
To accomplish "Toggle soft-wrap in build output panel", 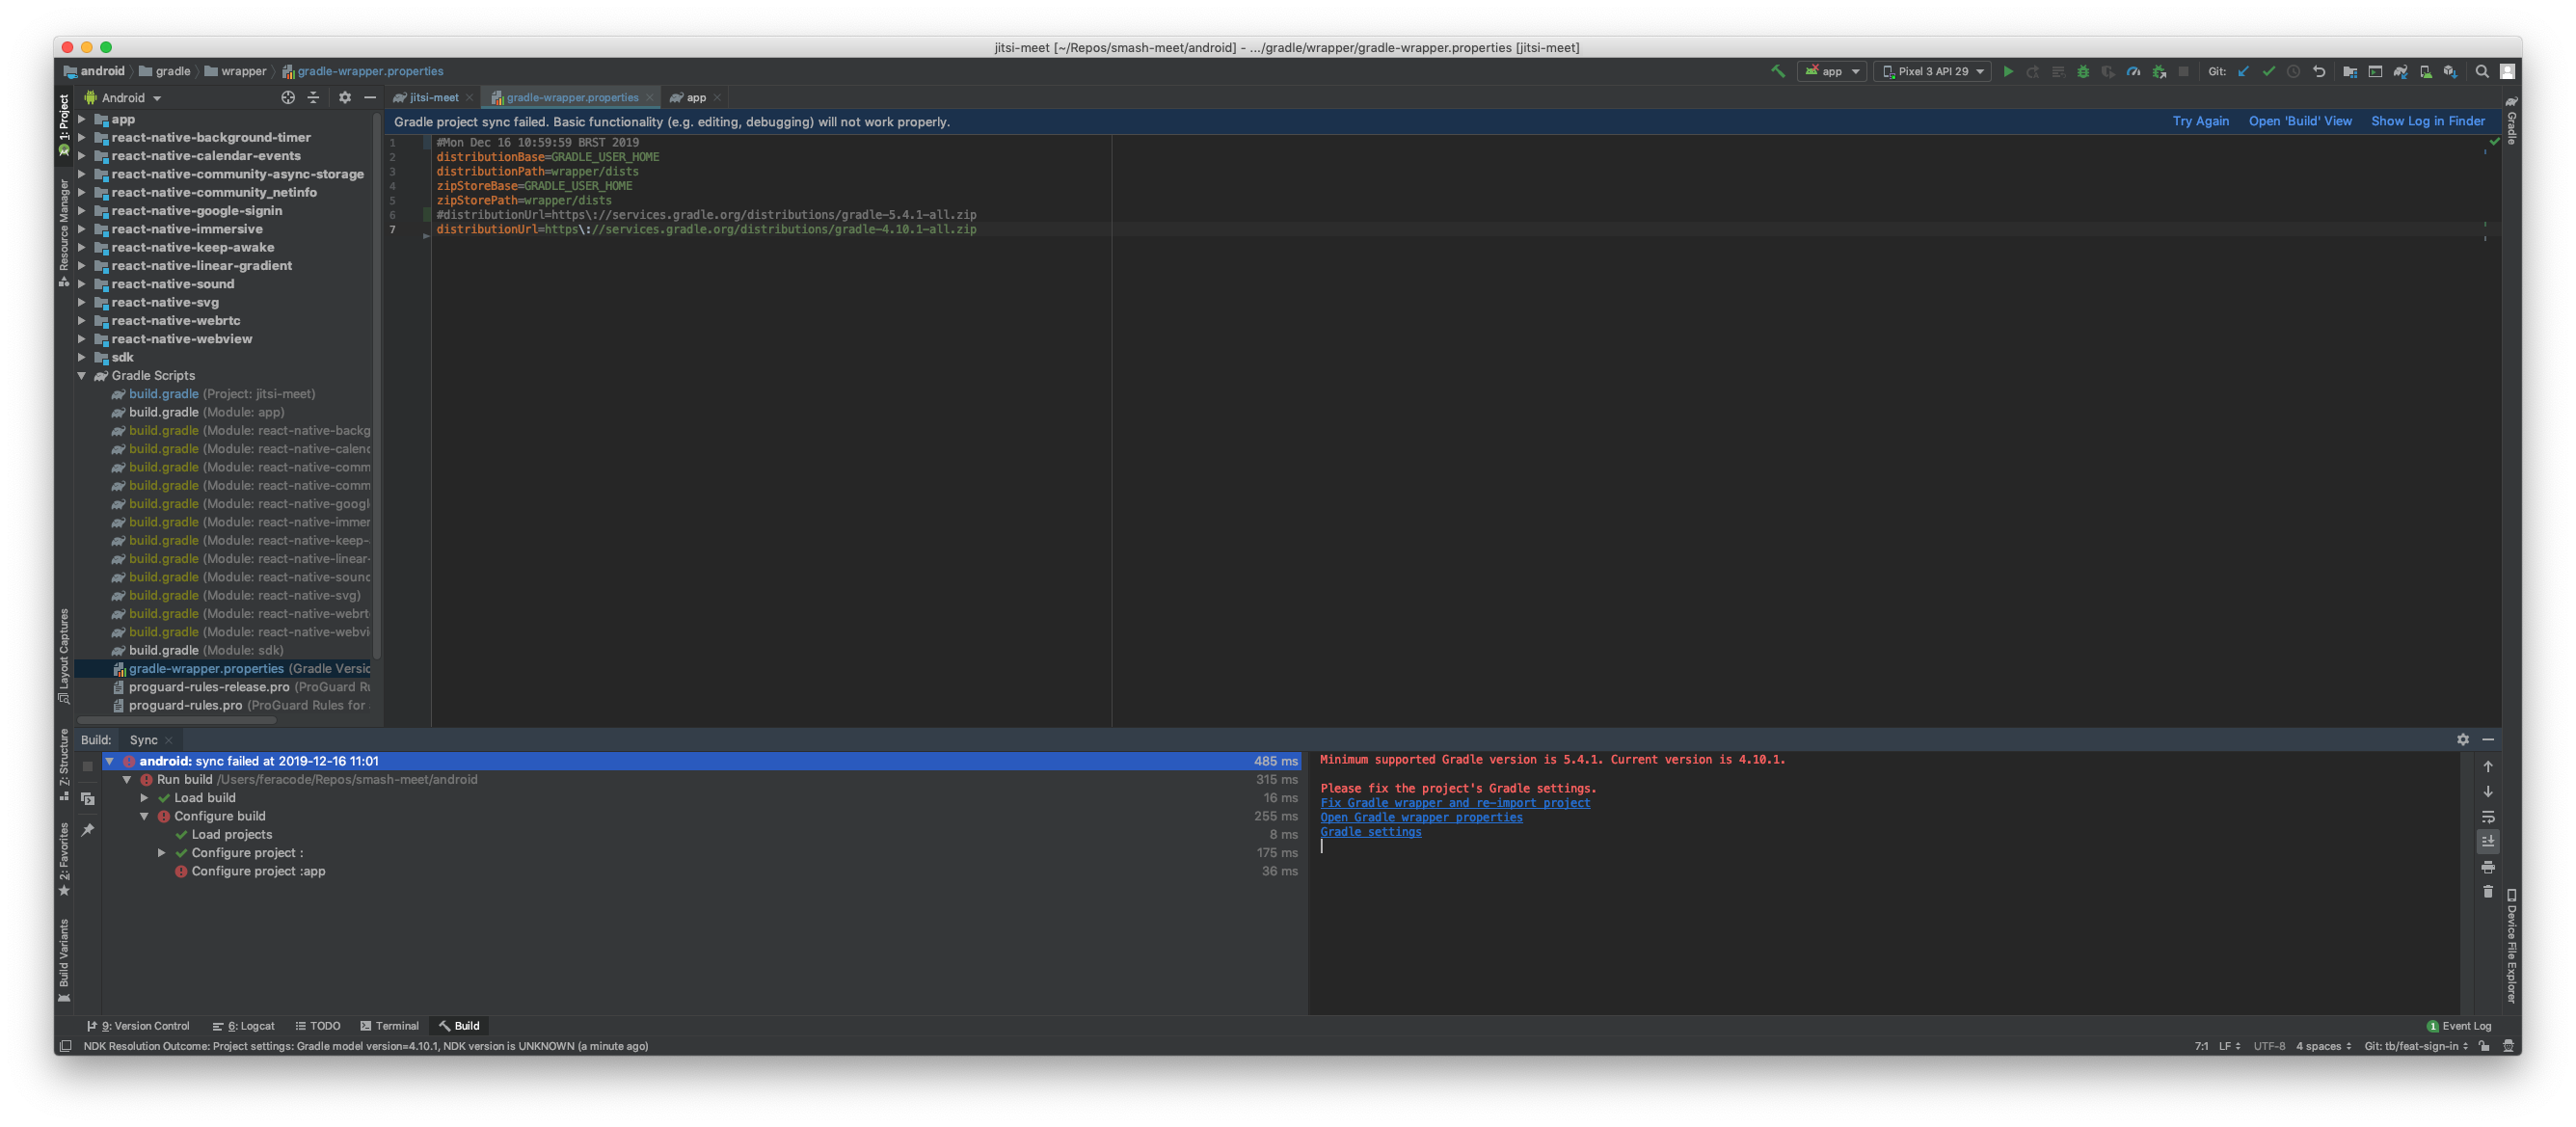I will [2488, 816].
